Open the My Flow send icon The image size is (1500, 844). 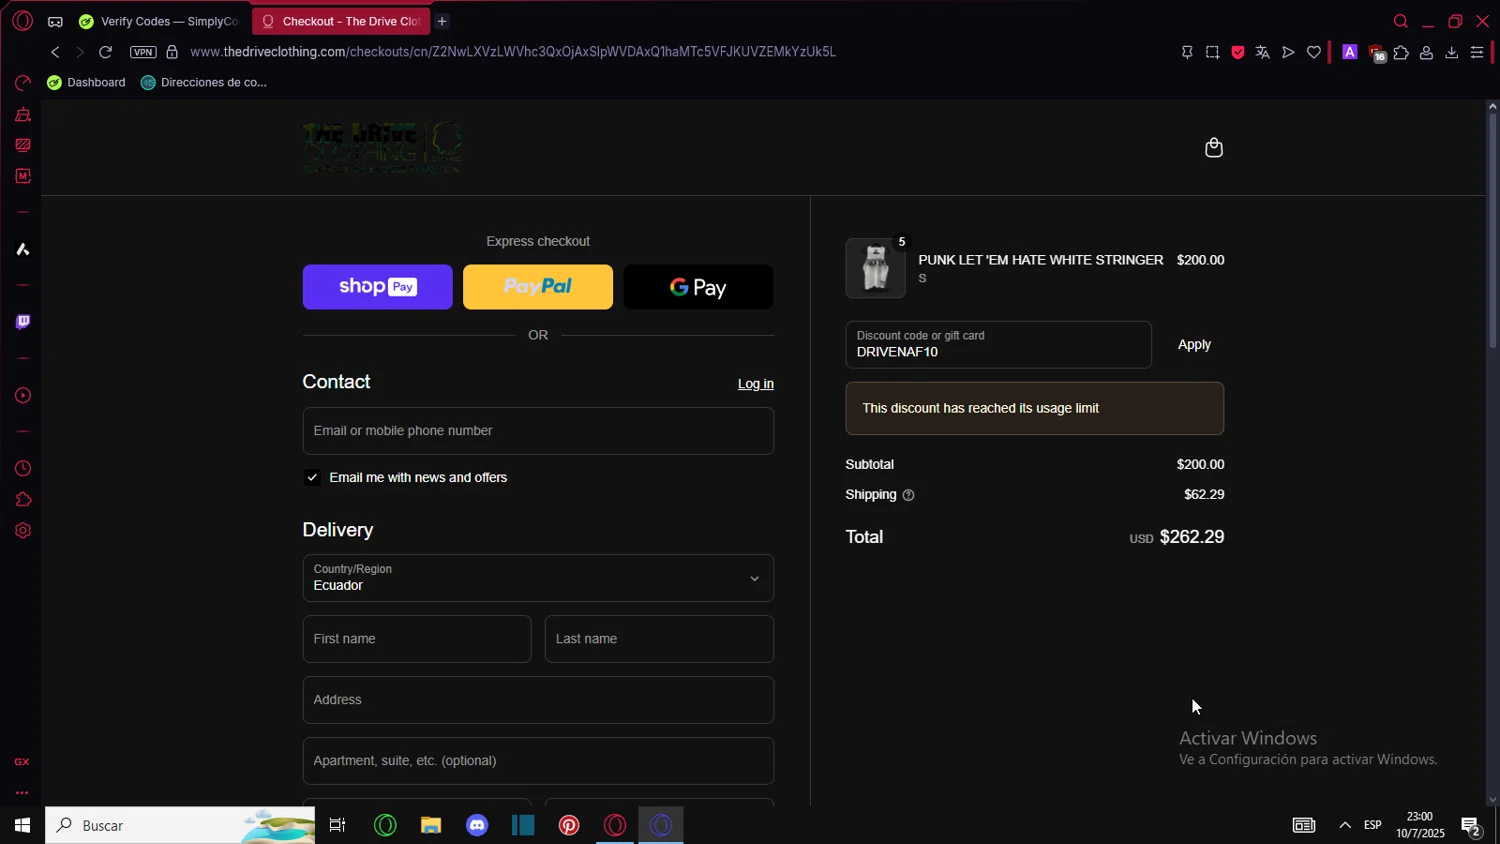[x=1288, y=52]
